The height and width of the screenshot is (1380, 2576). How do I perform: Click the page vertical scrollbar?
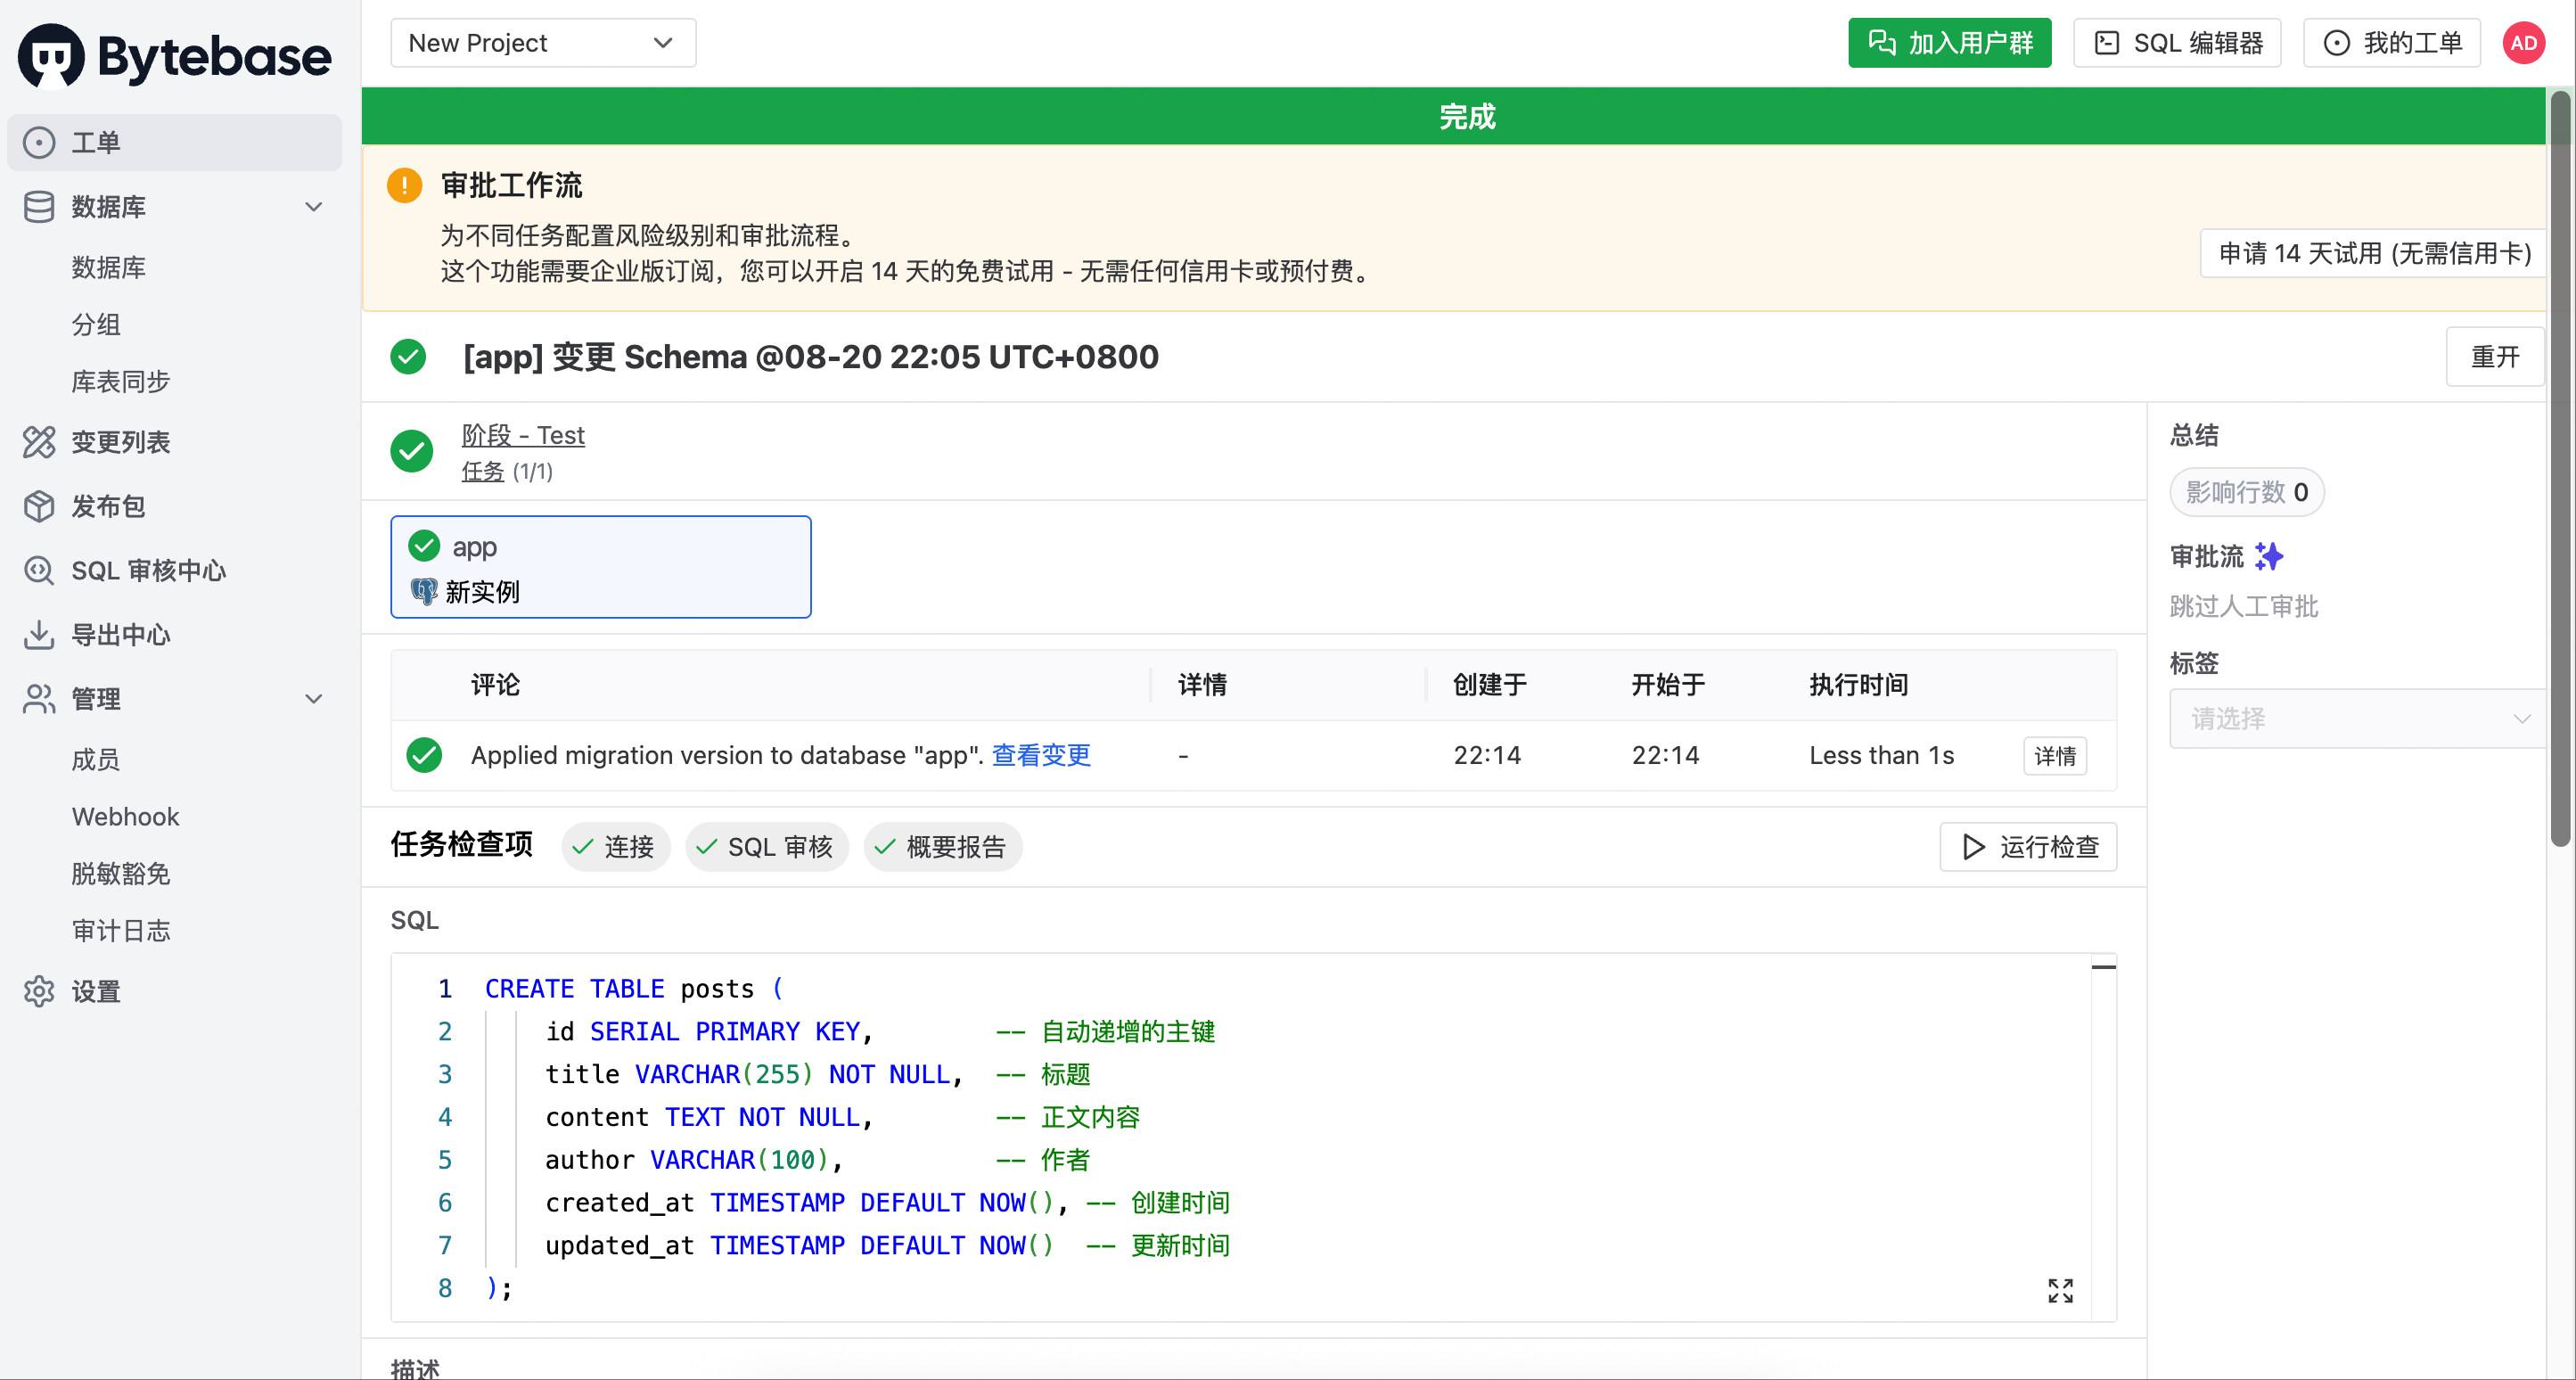2560,470
